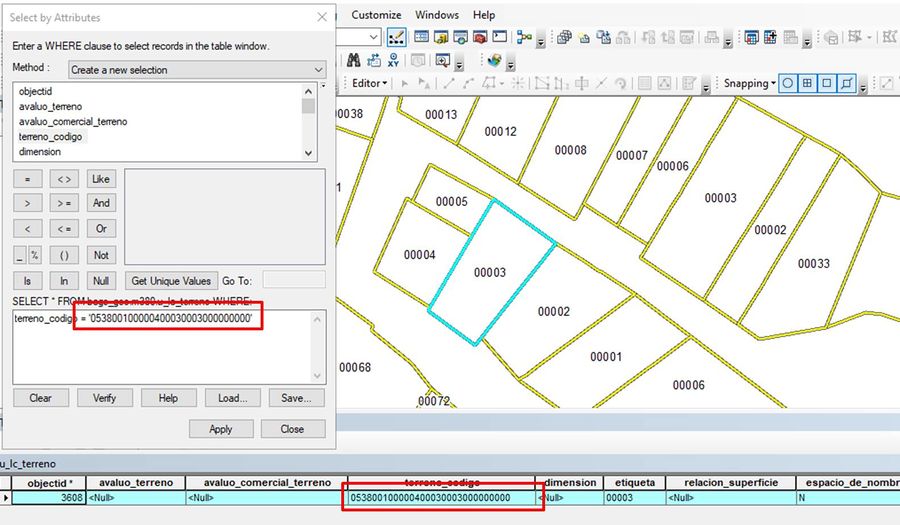Screen dimensions: 900x525
Task: Select the End Point Arc Segment tool
Action: (x=468, y=83)
